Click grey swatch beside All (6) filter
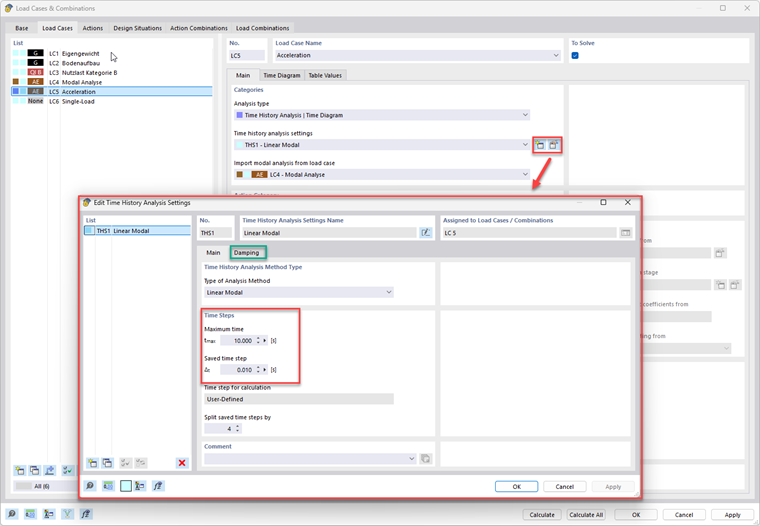760x526 pixels. (x=24, y=486)
